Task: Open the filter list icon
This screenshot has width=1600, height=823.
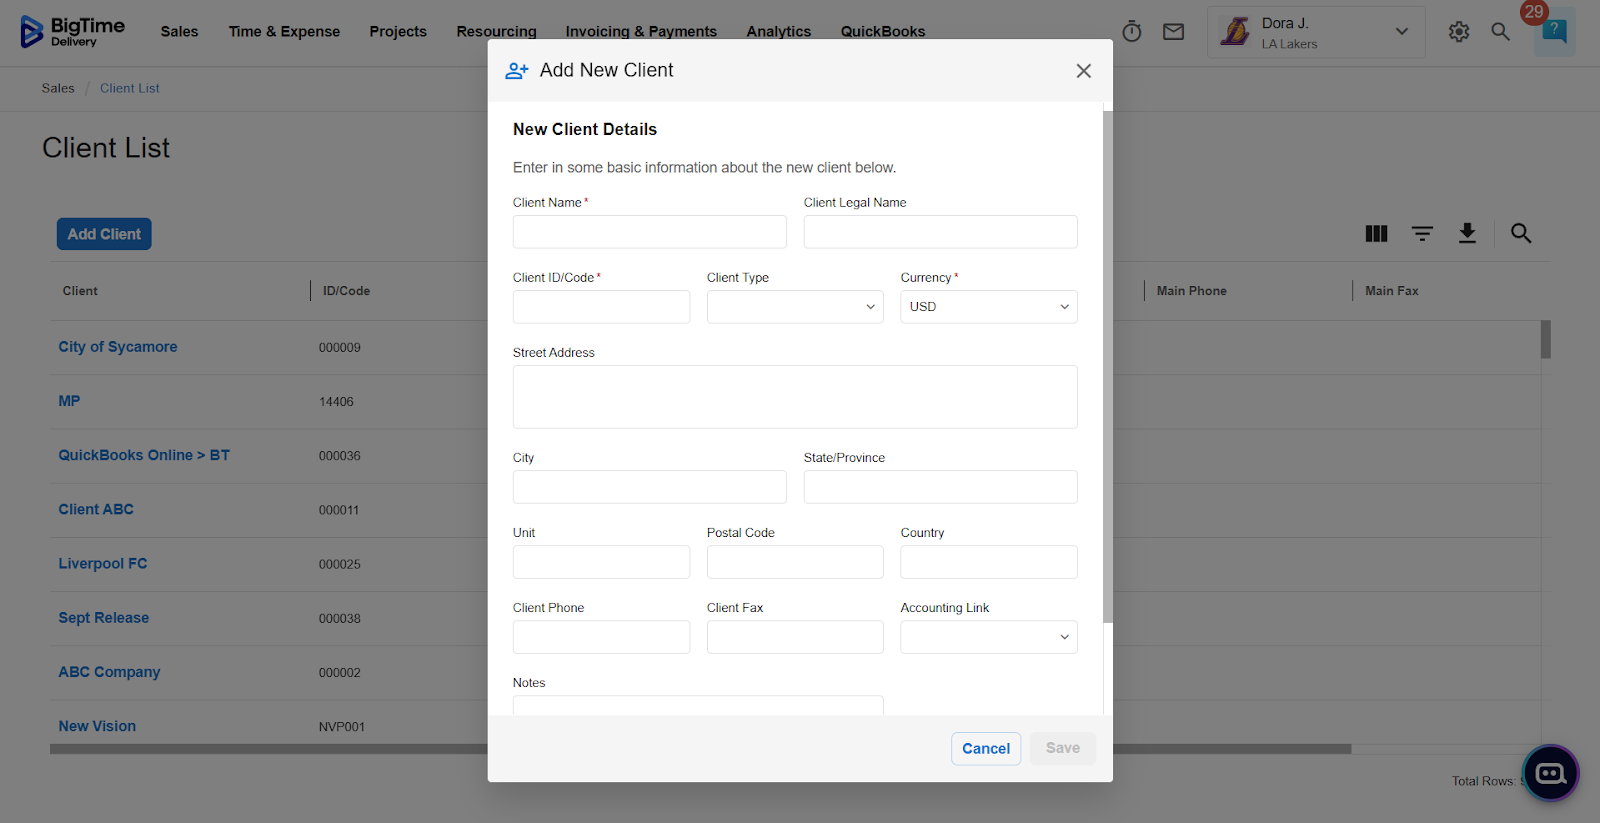Action: 1422,234
